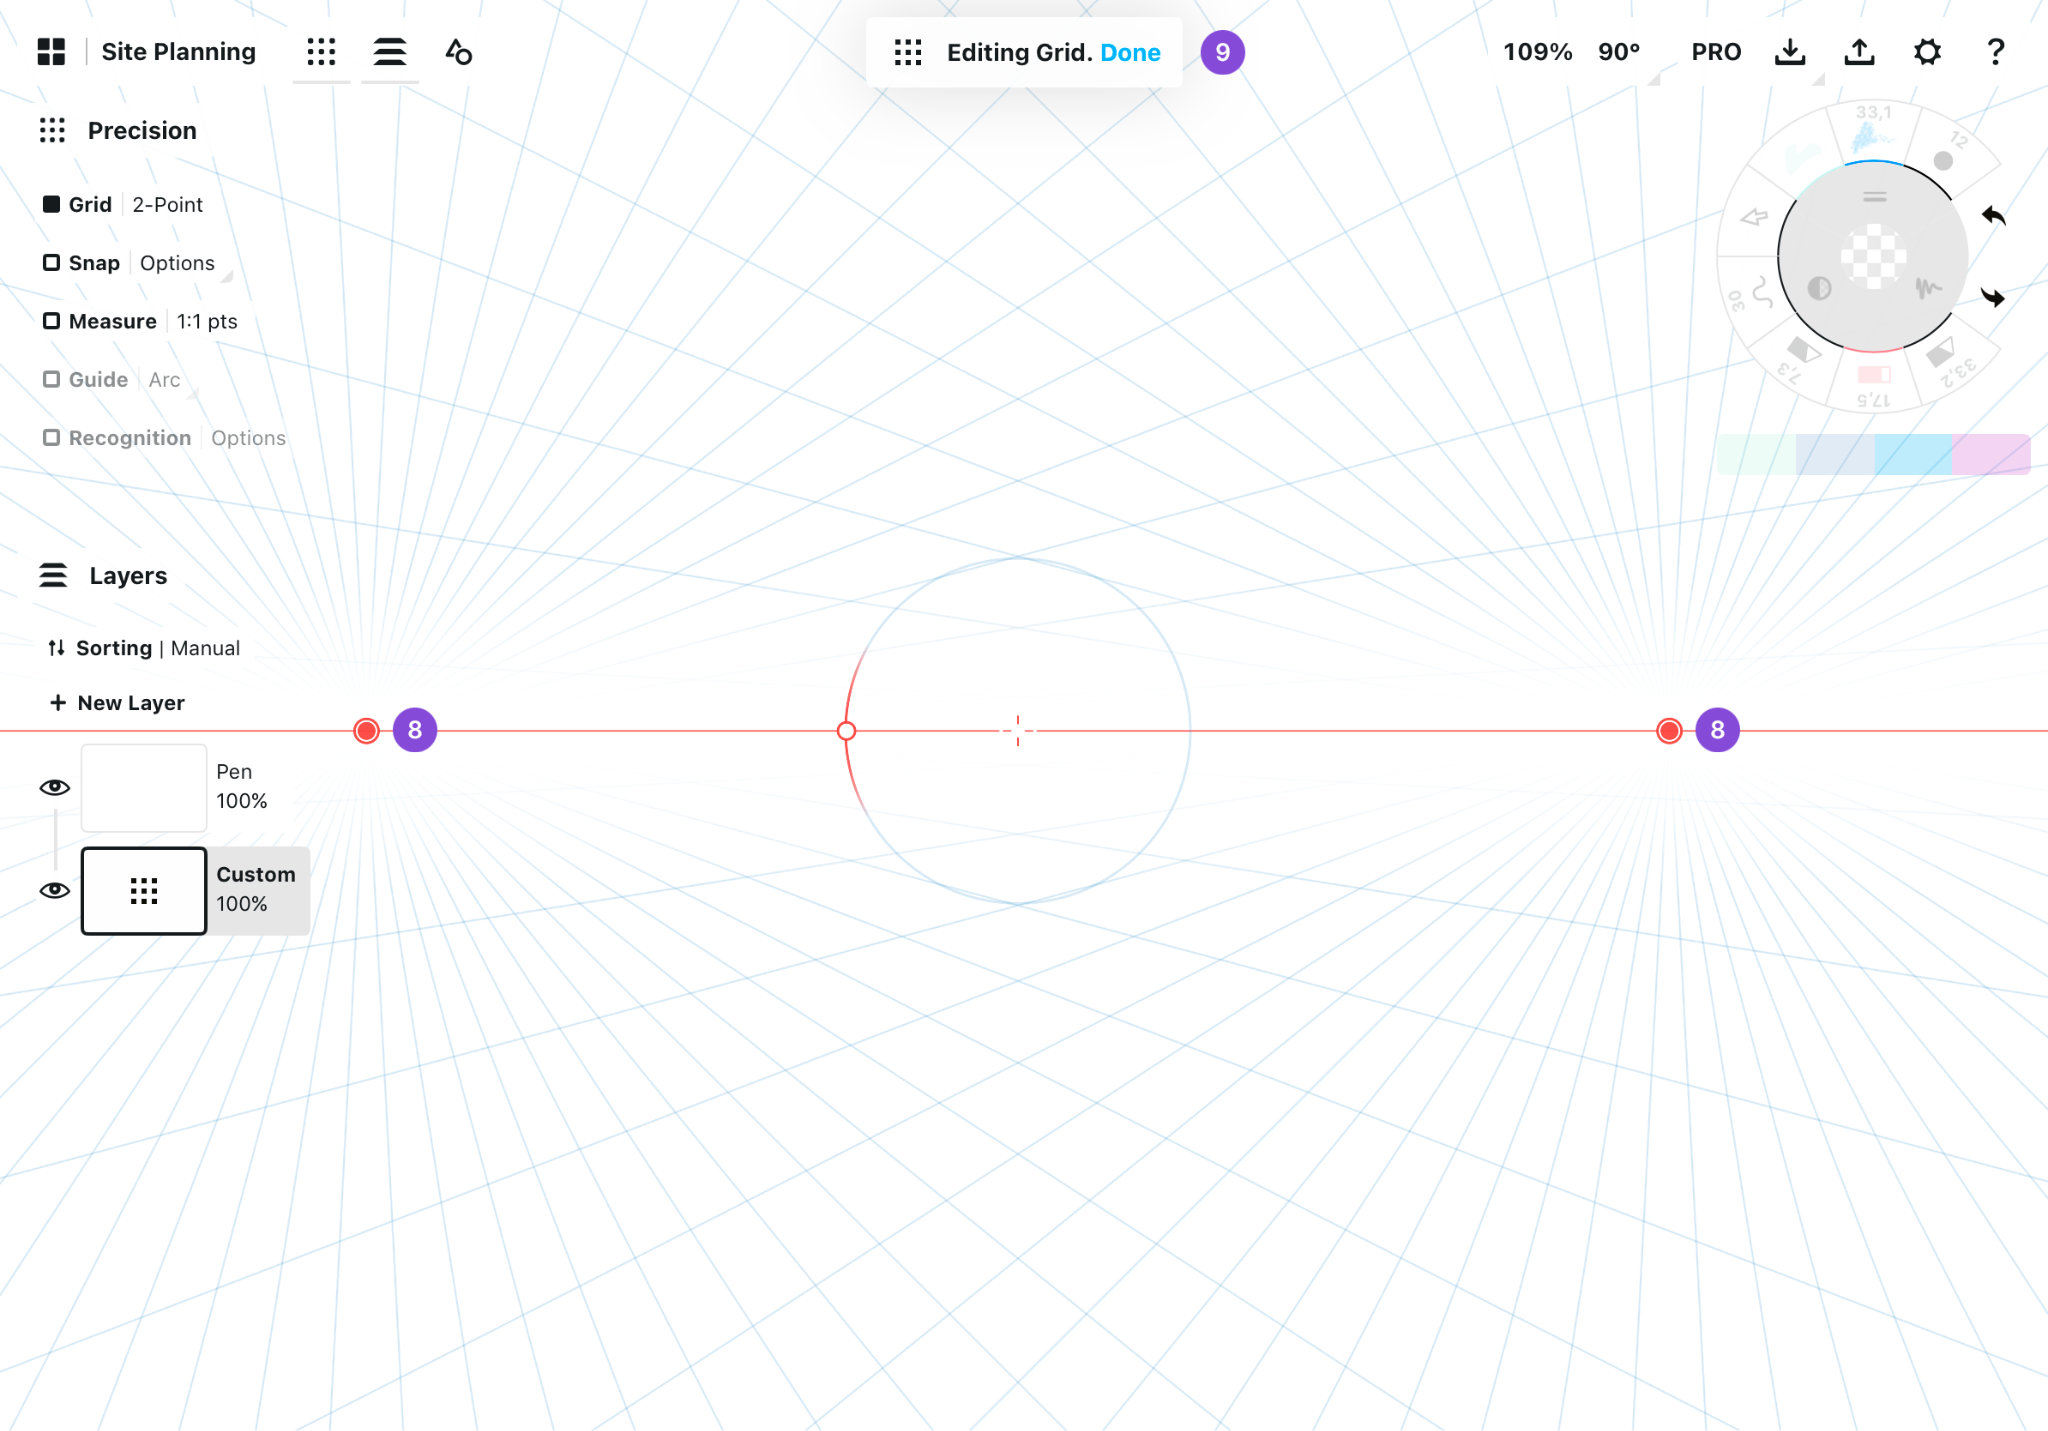Open Recognition Options

point(248,437)
